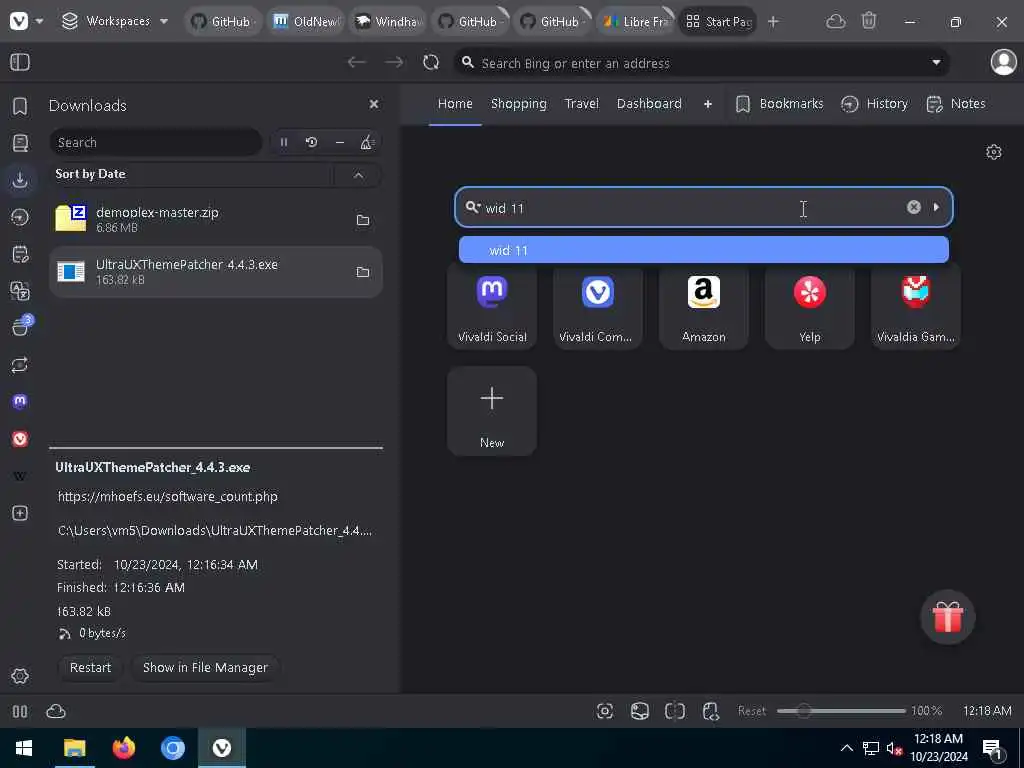Open the Bookmarks panel icon in sidebar
The height and width of the screenshot is (768, 1024).
pyautogui.click(x=20, y=106)
